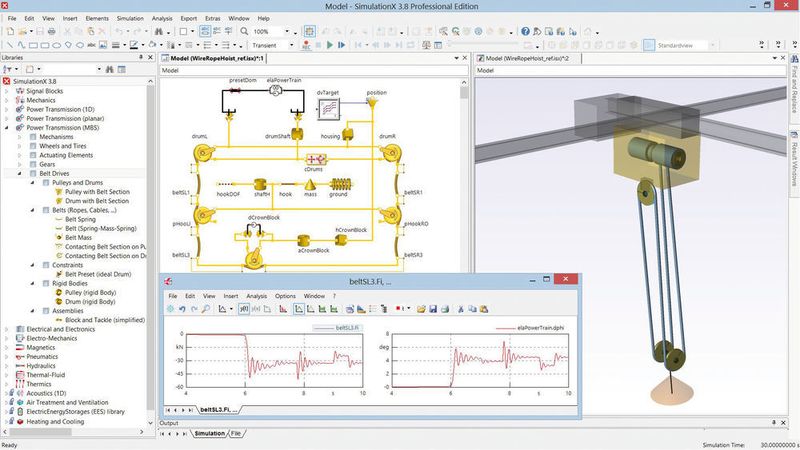
Task: Click the save icon in result window toolbar
Action: tap(433, 309)
